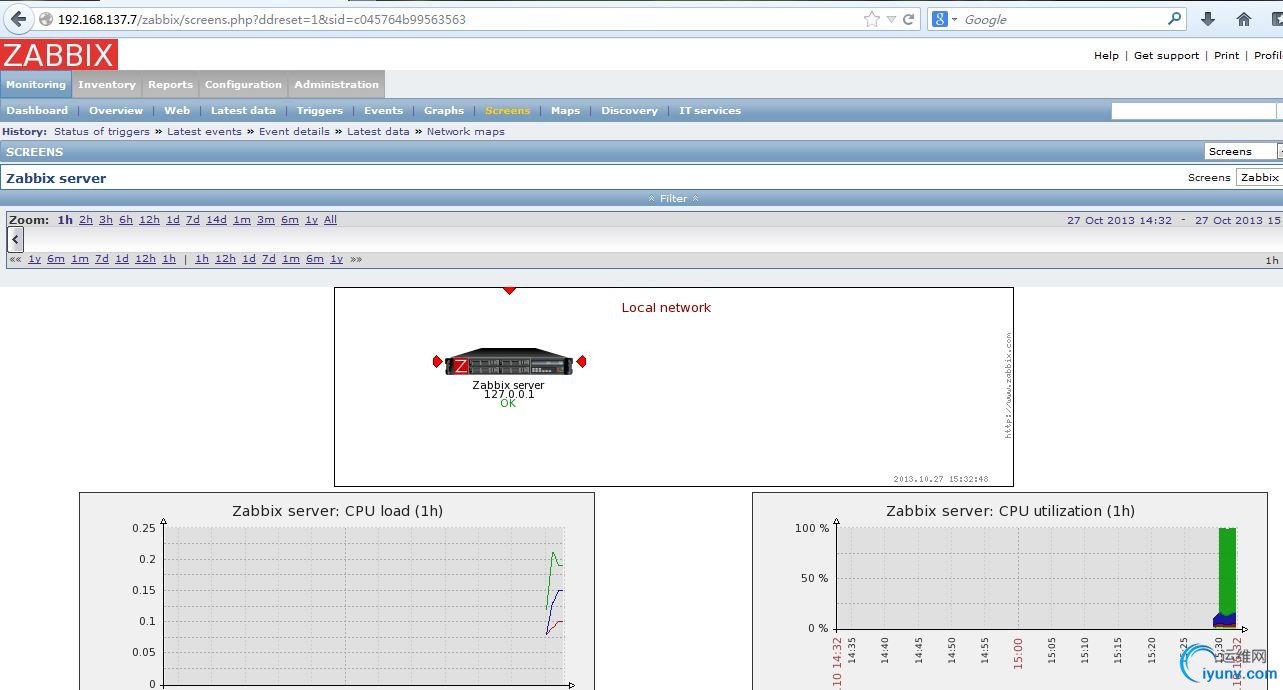This screenshot has height=690, width=1283.
Task: Open the CPU utilization (1h) graph
Action: [x=1010, y=590]
